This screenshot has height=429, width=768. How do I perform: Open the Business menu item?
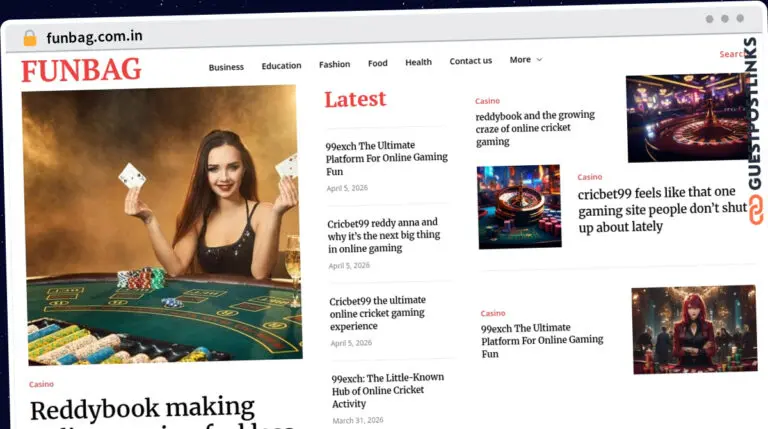coord(226,67)
